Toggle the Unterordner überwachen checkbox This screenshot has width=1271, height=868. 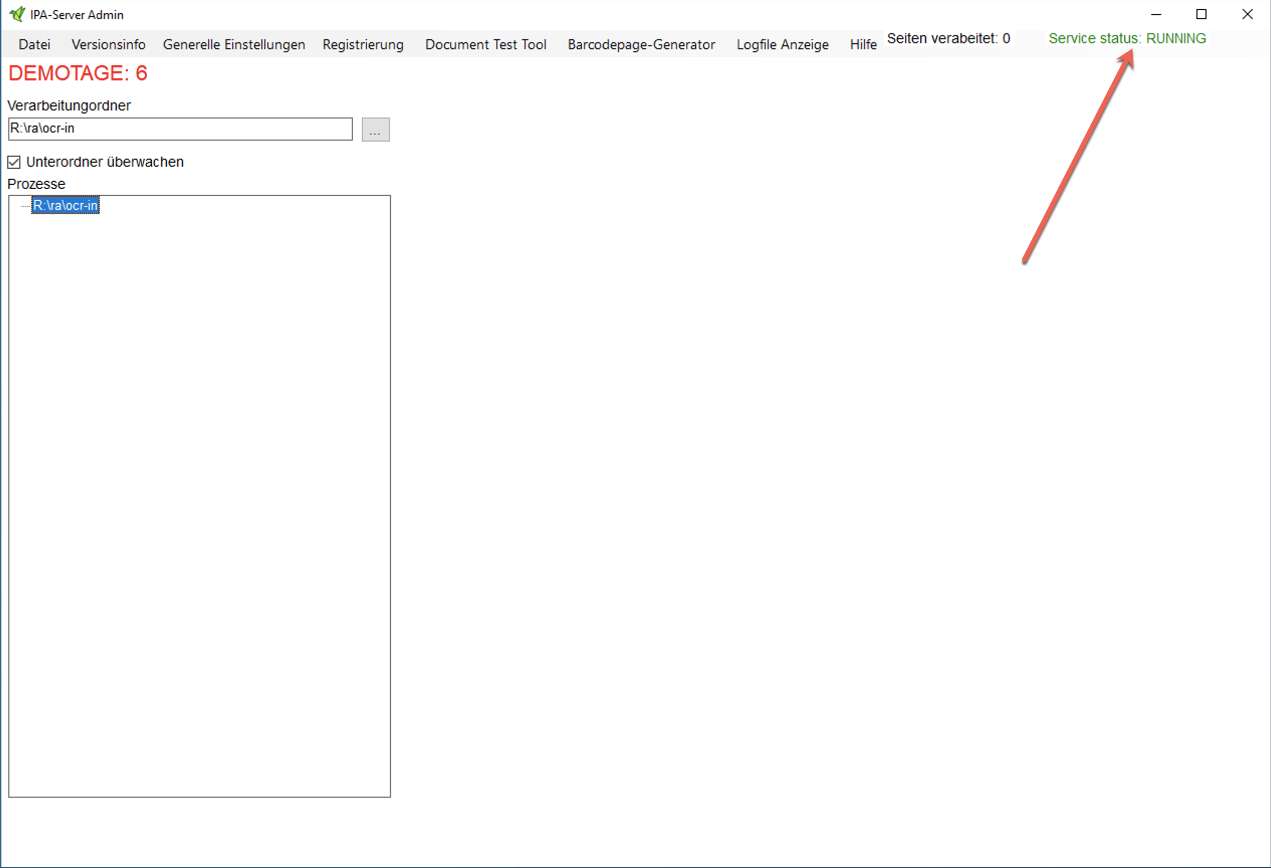click(x=14, y=162)
